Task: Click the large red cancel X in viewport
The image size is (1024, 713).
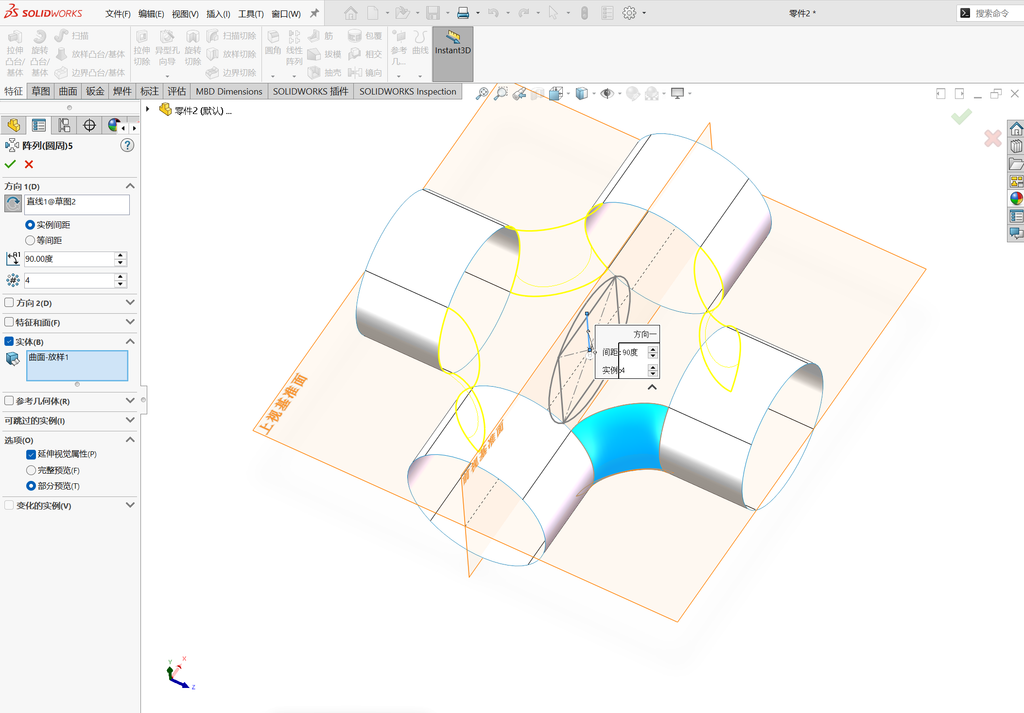Action: [993, 138]
